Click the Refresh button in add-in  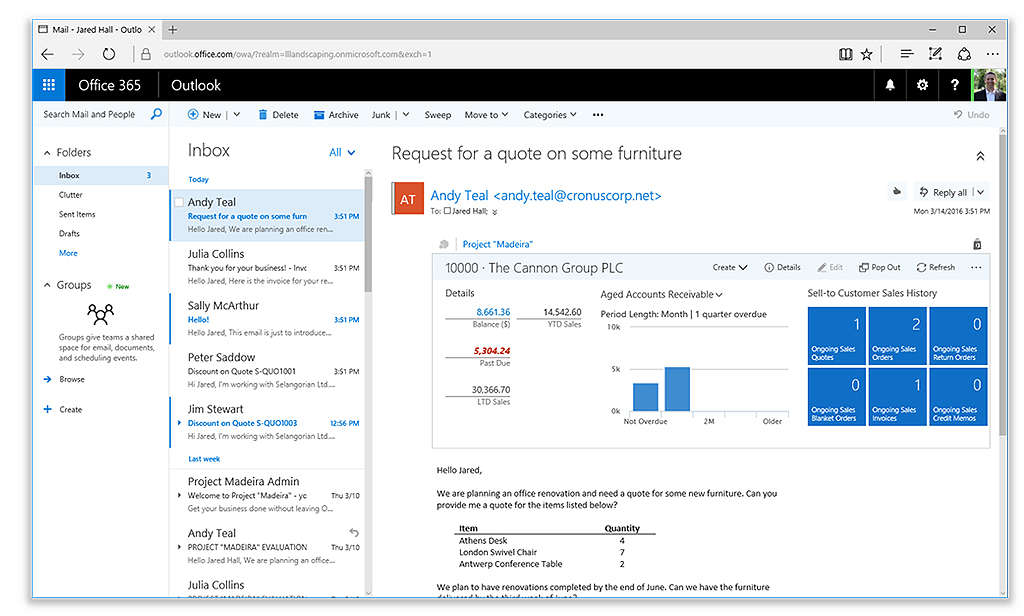(x=935, y=267)
